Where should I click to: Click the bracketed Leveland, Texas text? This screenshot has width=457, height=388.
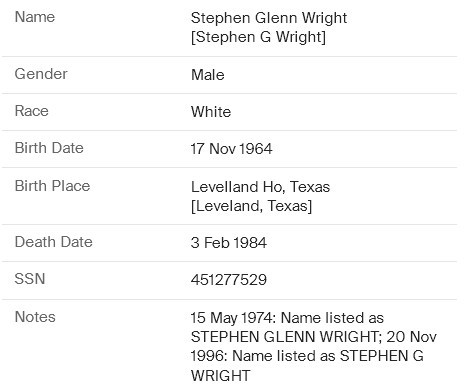tap(252, 206)
